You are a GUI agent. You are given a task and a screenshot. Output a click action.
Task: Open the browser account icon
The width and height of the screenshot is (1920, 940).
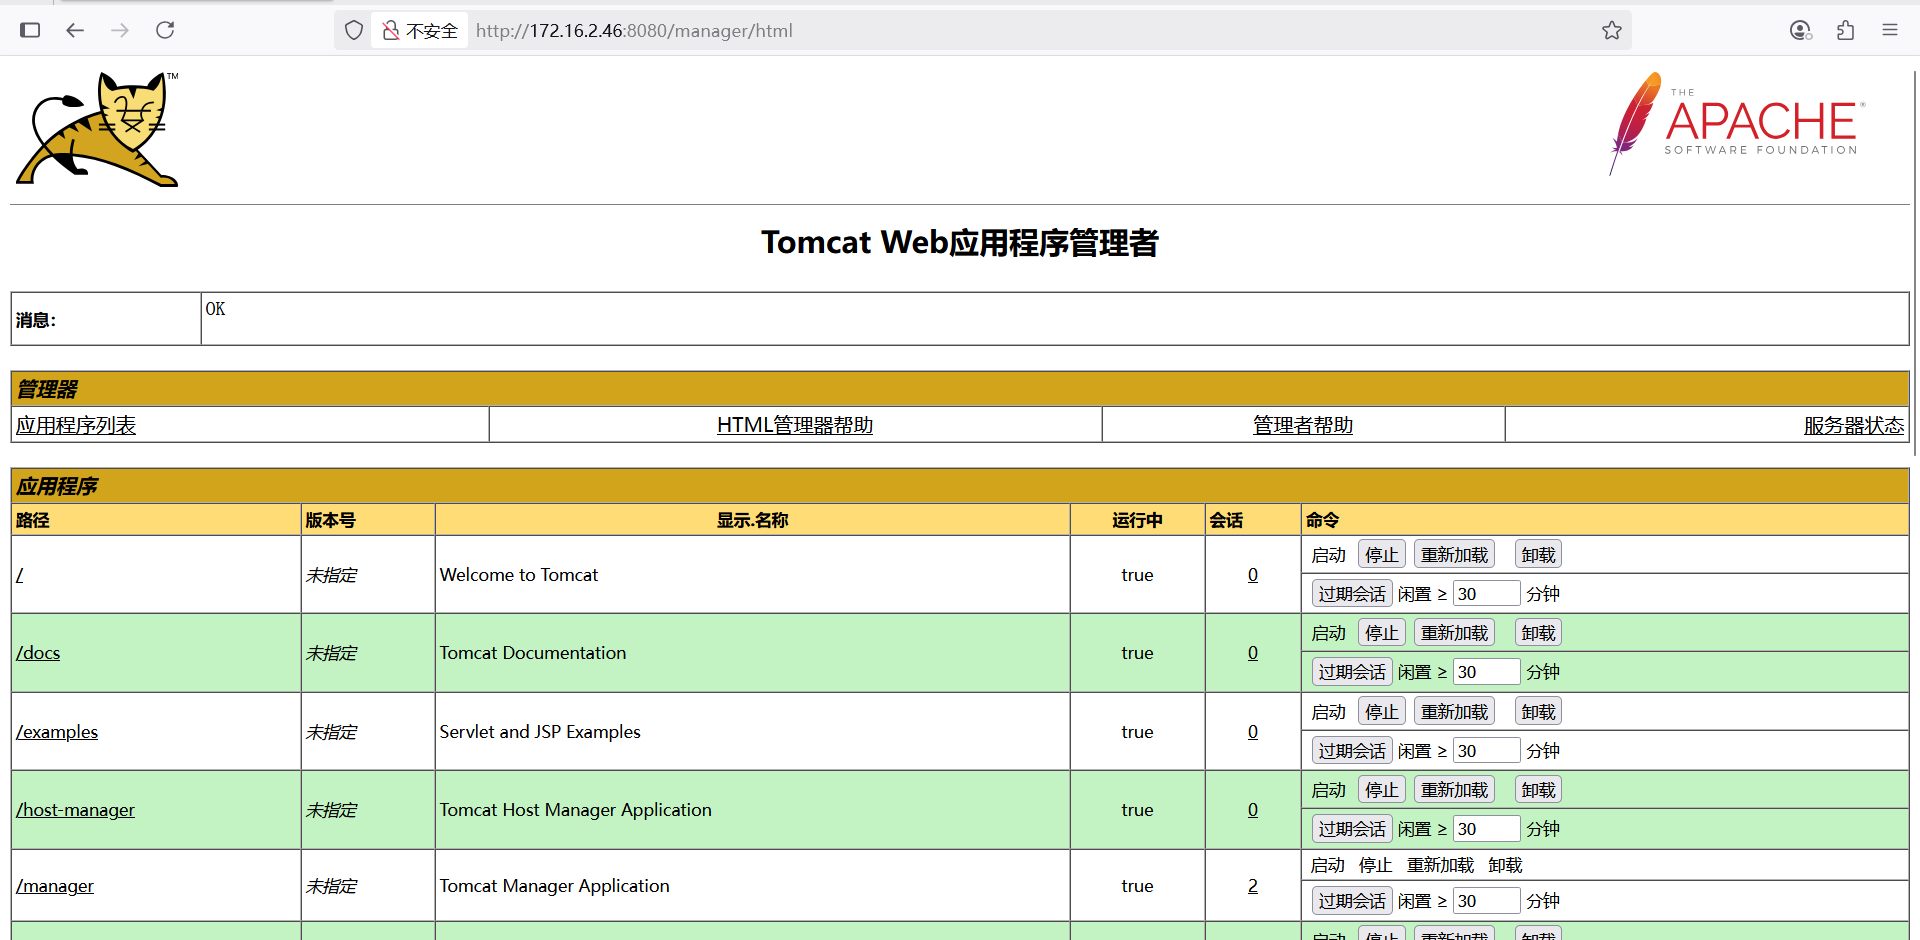point(1801,30)
